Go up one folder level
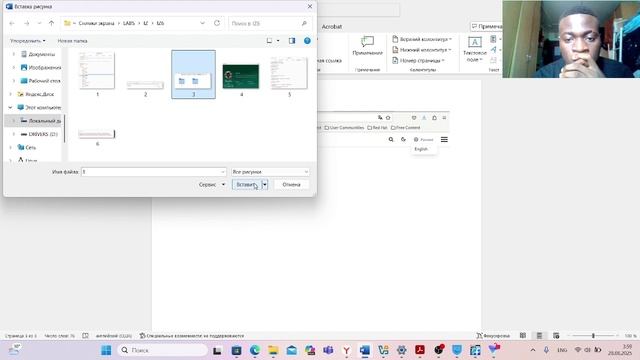The height and width of the screenshot is (360, 640). coord(51,23)
